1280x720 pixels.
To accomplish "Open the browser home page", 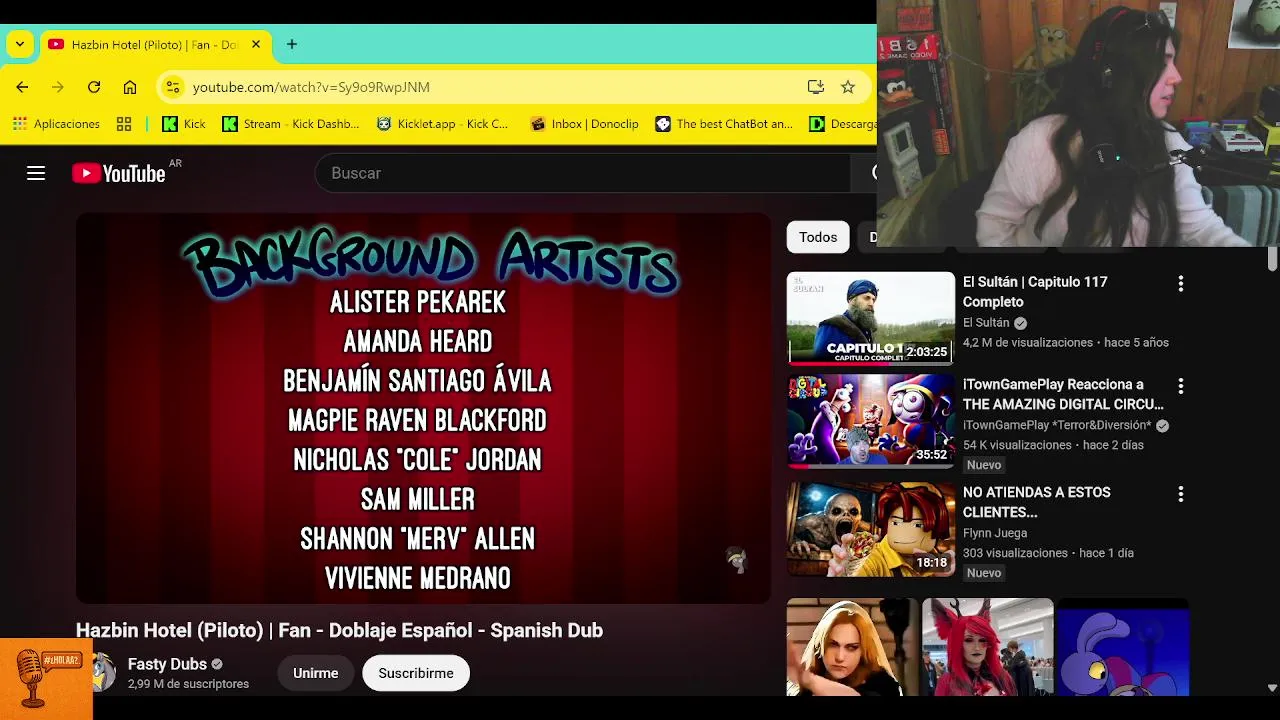I will click(x=130, y=87).
